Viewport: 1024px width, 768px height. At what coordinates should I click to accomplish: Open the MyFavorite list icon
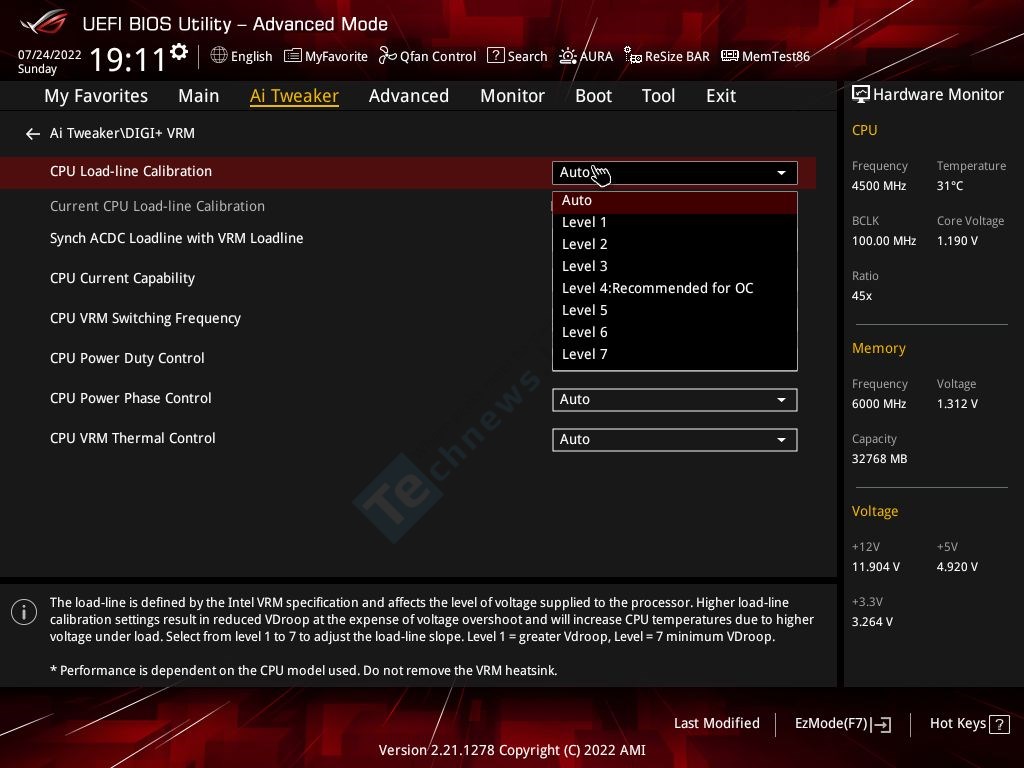[293, 56]
